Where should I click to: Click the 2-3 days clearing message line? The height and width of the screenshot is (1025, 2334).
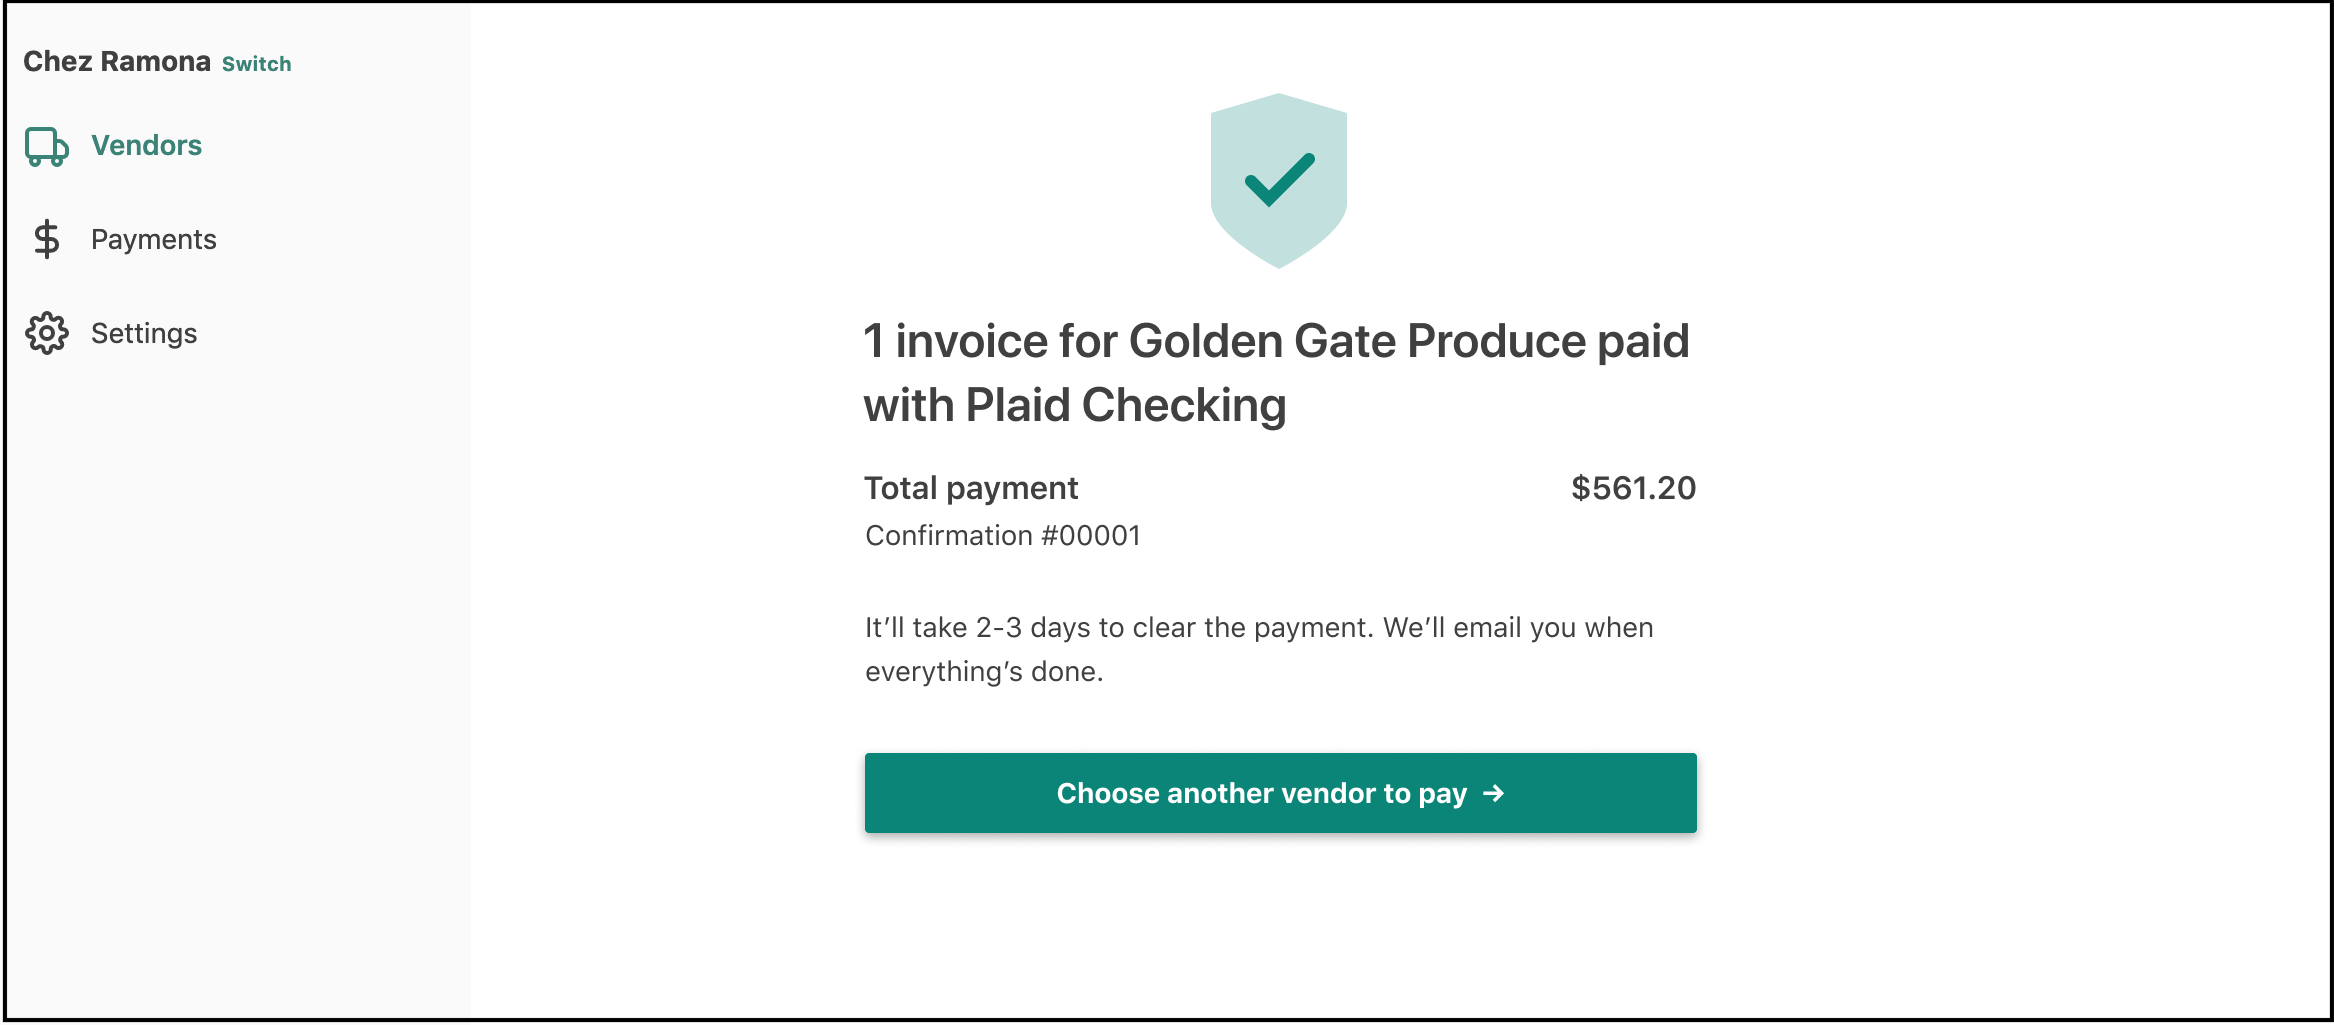click(x=1259, y=628)
